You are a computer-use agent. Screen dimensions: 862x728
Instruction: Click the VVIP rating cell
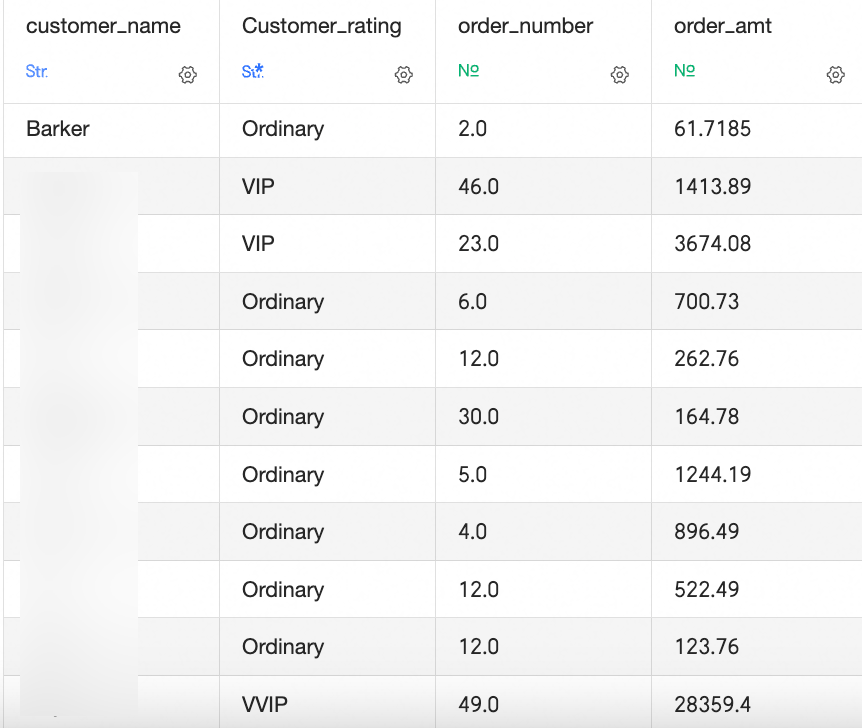click(x=265, y=704)
